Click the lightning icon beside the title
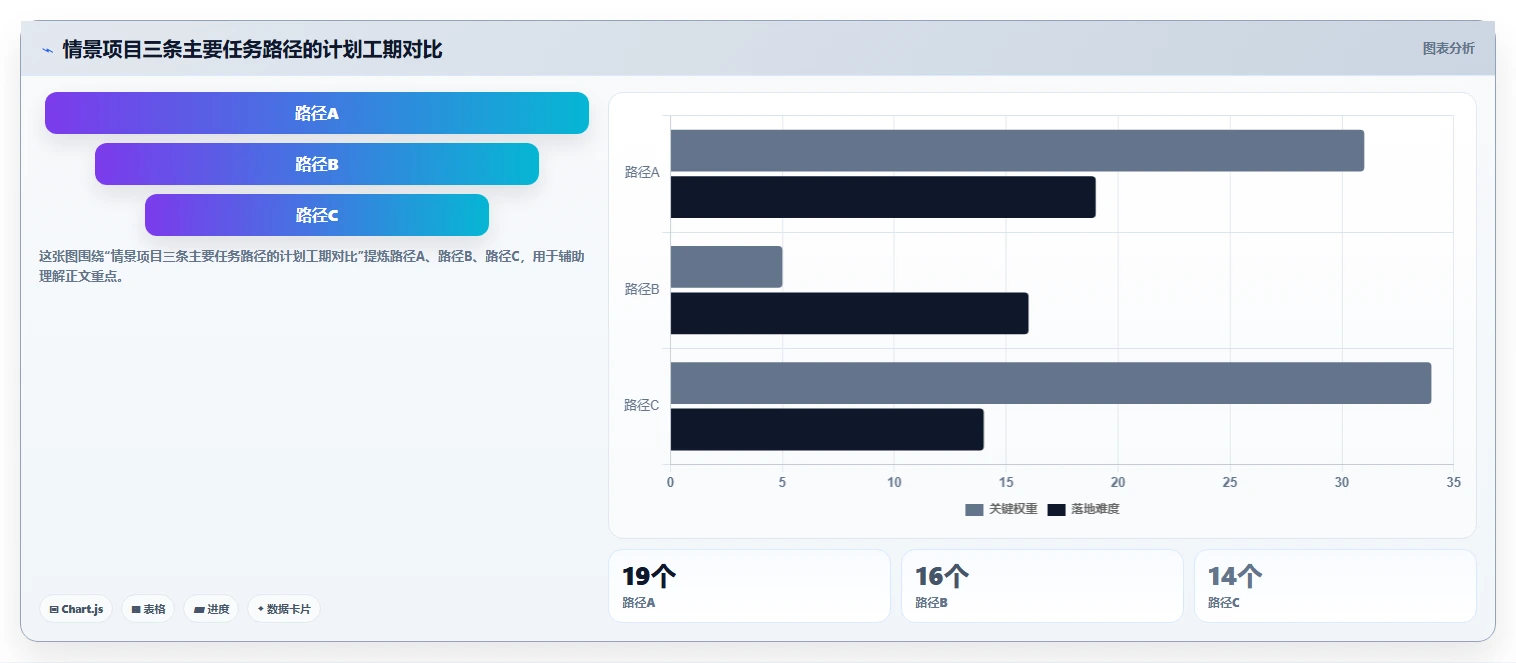The image size is (1516, 663). coord(47,50)
